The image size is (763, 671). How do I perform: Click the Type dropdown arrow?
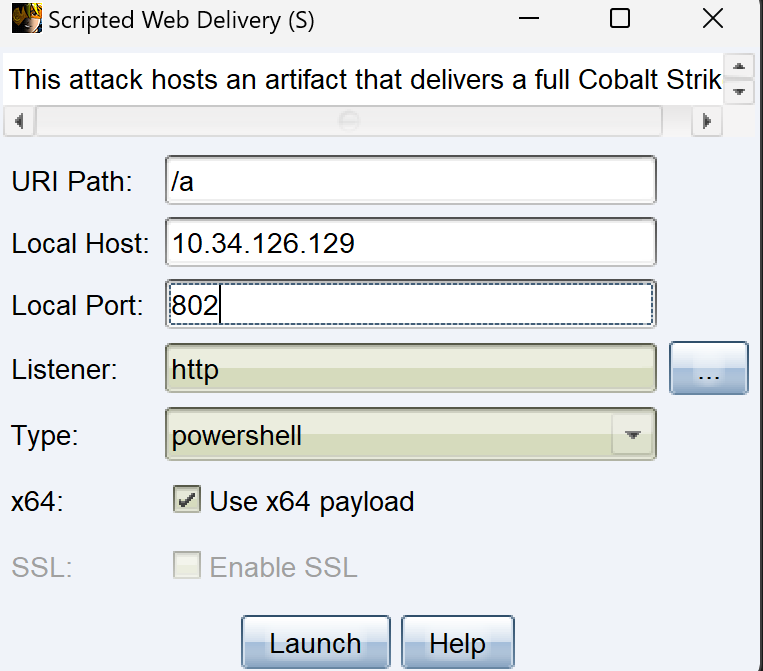[x=632, y=435]
